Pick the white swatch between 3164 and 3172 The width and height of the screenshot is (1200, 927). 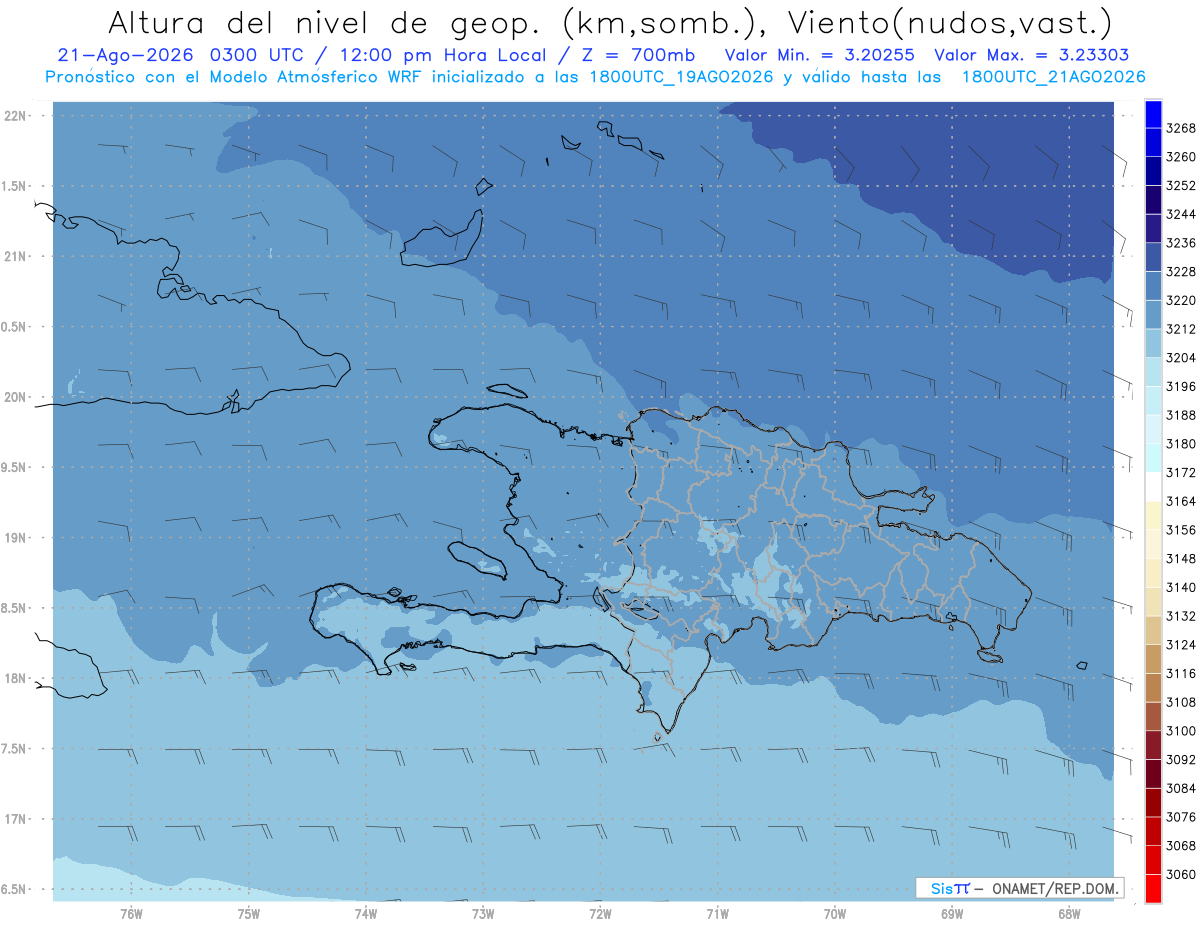(x=1153, y=486)
